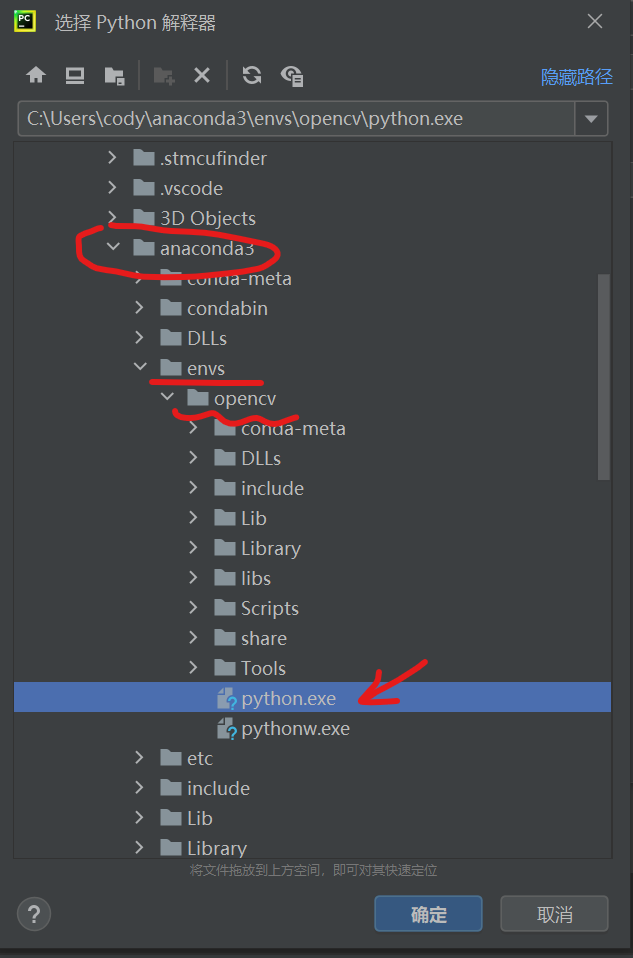
Task: Click the 取消 button
Action: point(554,914)
